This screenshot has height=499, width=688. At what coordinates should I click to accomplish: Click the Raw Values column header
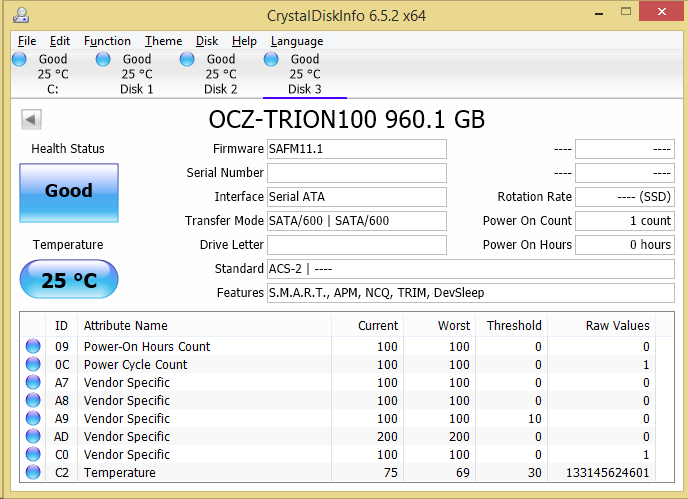(617, 326)
